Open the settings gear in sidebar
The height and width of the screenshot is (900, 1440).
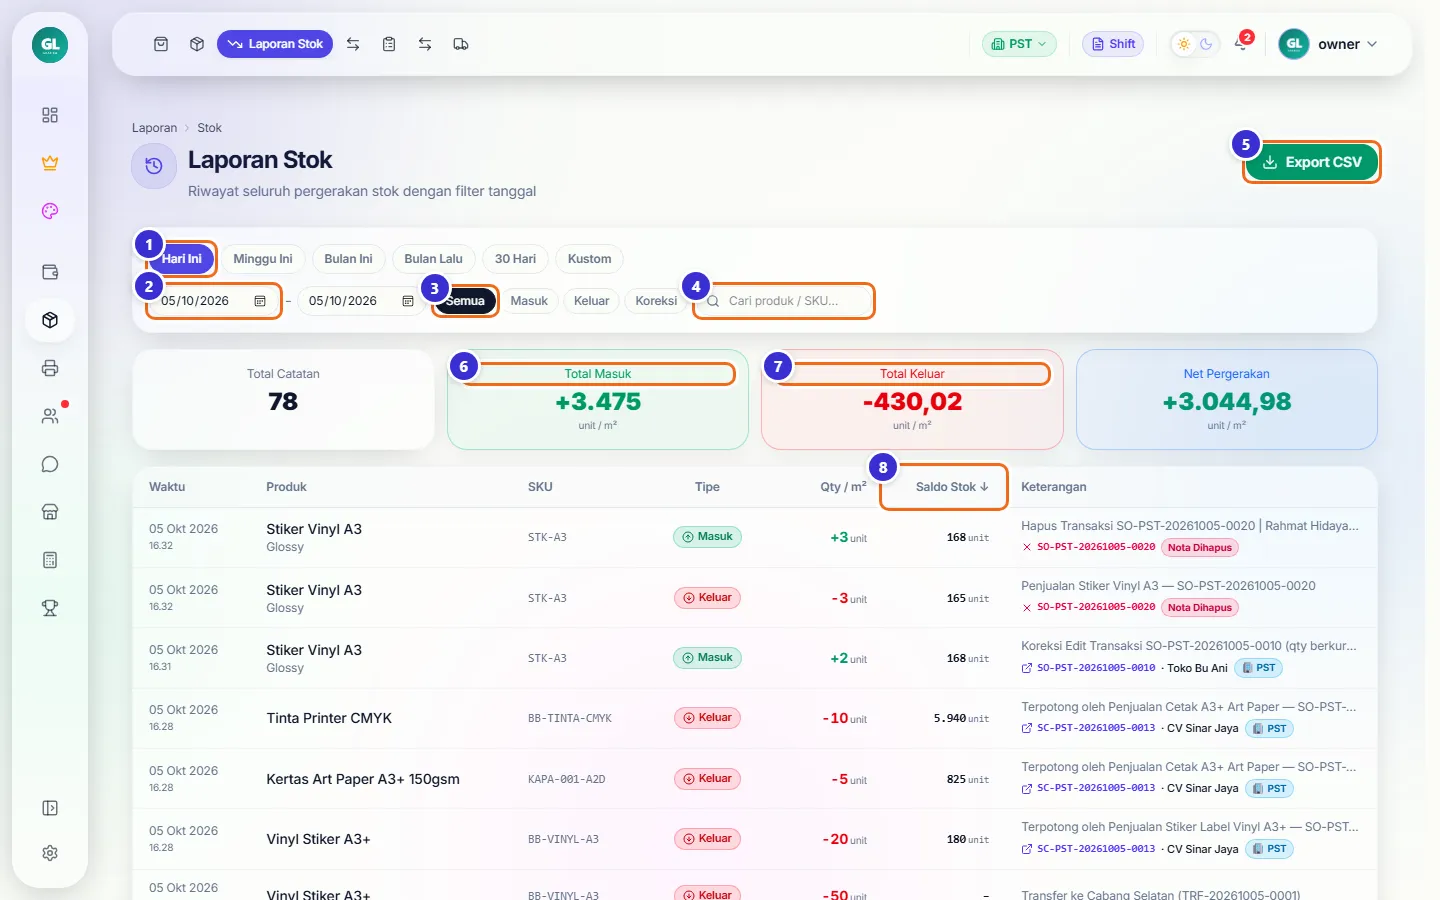click(50, 853)
